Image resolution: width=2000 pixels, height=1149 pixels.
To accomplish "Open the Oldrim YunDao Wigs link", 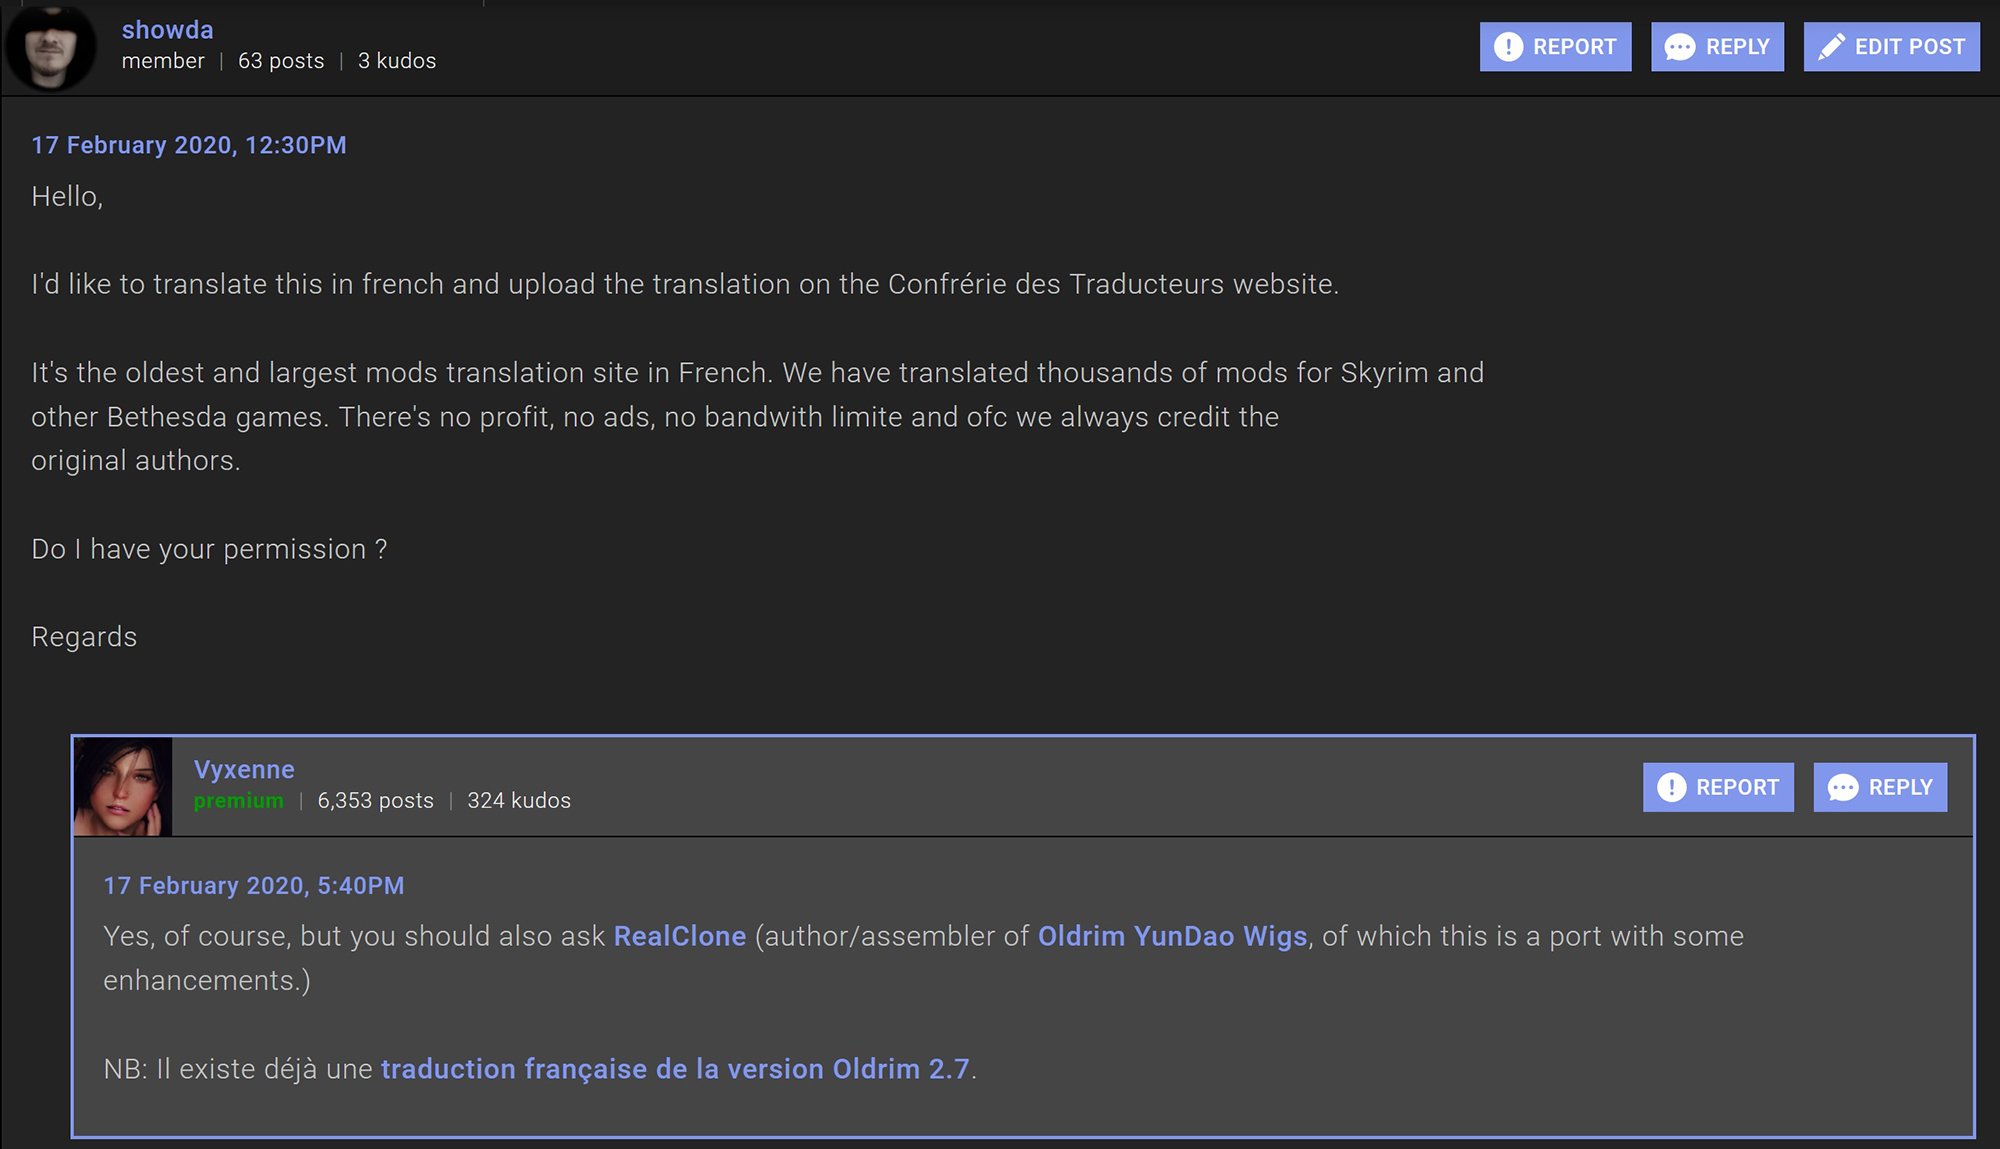I will click(1172, 936).
